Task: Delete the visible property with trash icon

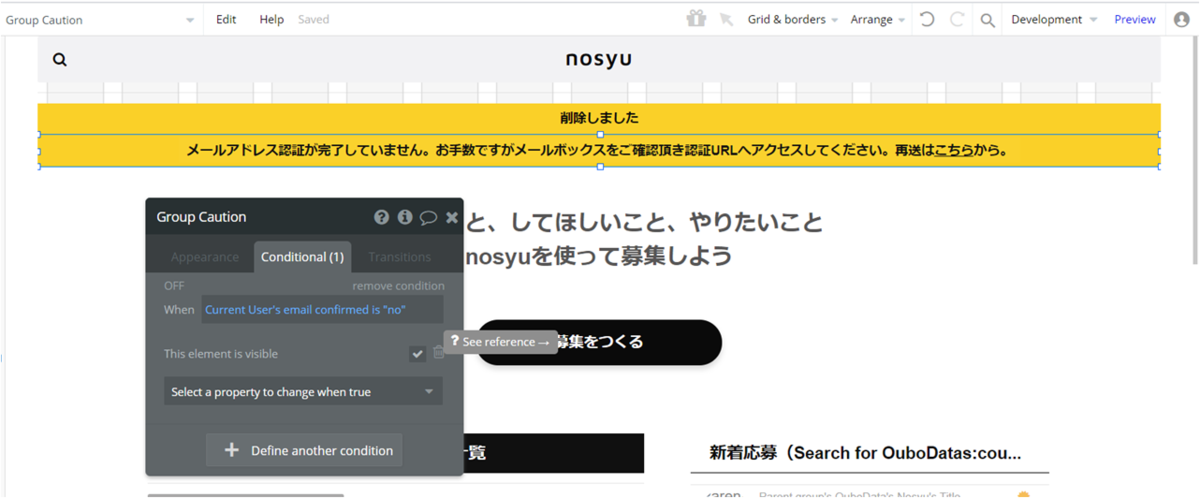Action: (438, 353)
